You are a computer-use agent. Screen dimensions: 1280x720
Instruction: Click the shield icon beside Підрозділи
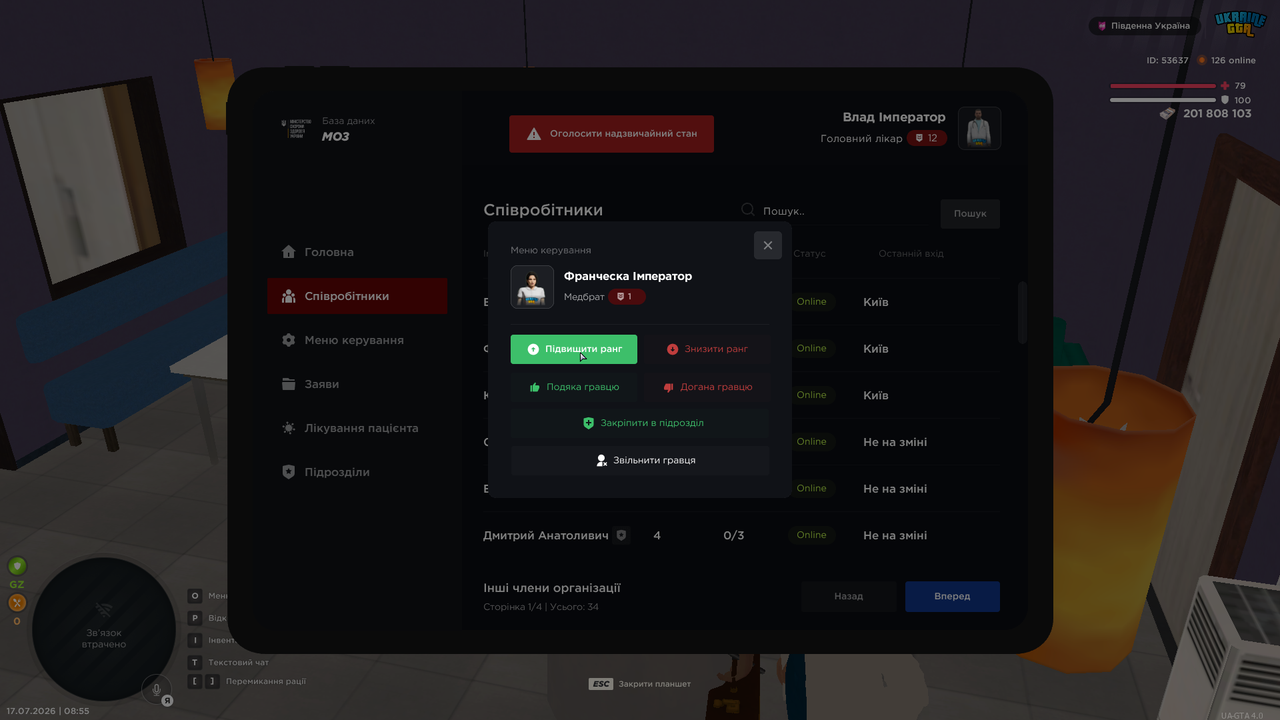[x=289, y=472]
